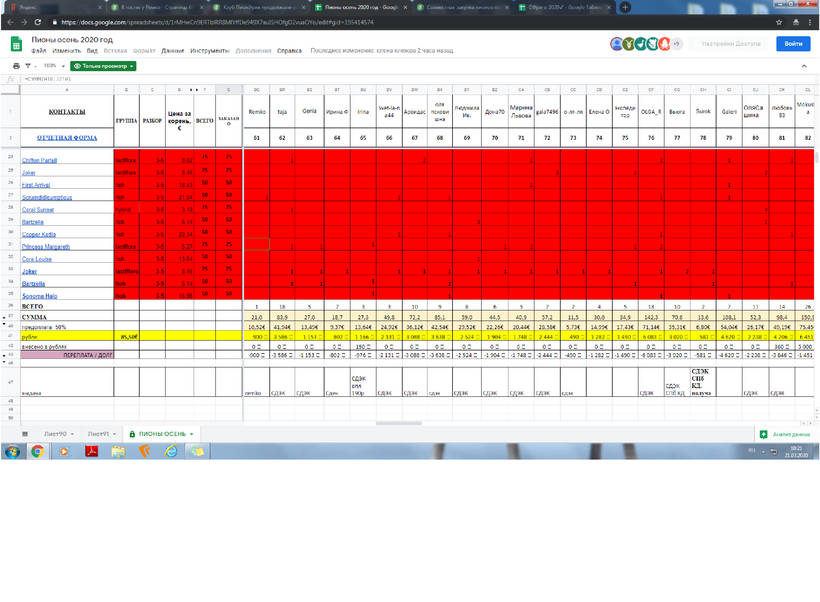The image size is (820, 602).
Task: Open the Файл menu
Action: [x=38, y=49]
